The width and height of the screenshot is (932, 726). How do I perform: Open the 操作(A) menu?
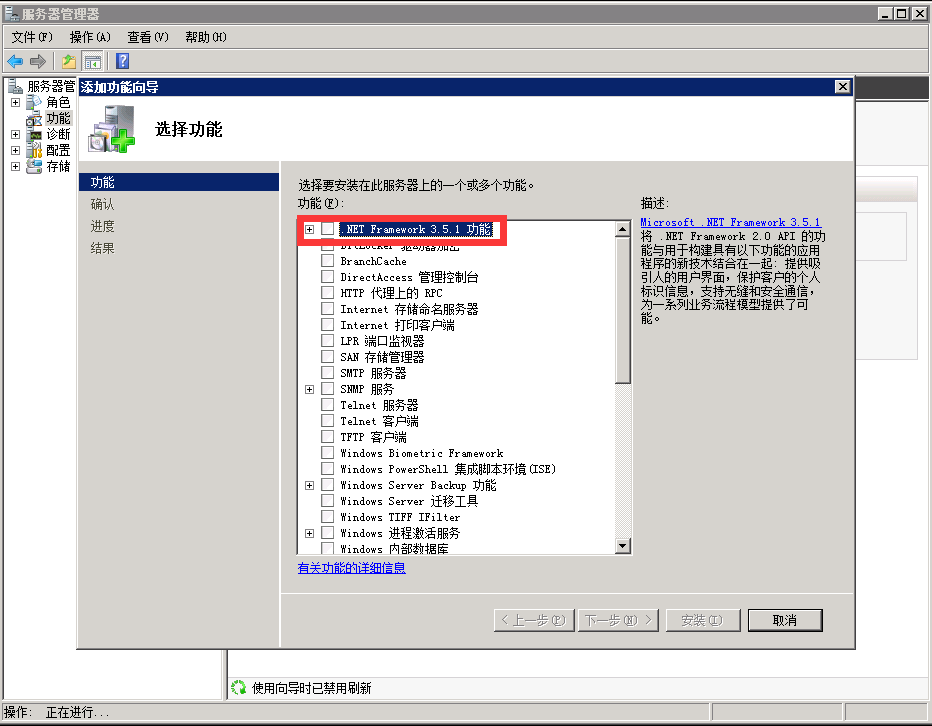pos(90,37)
